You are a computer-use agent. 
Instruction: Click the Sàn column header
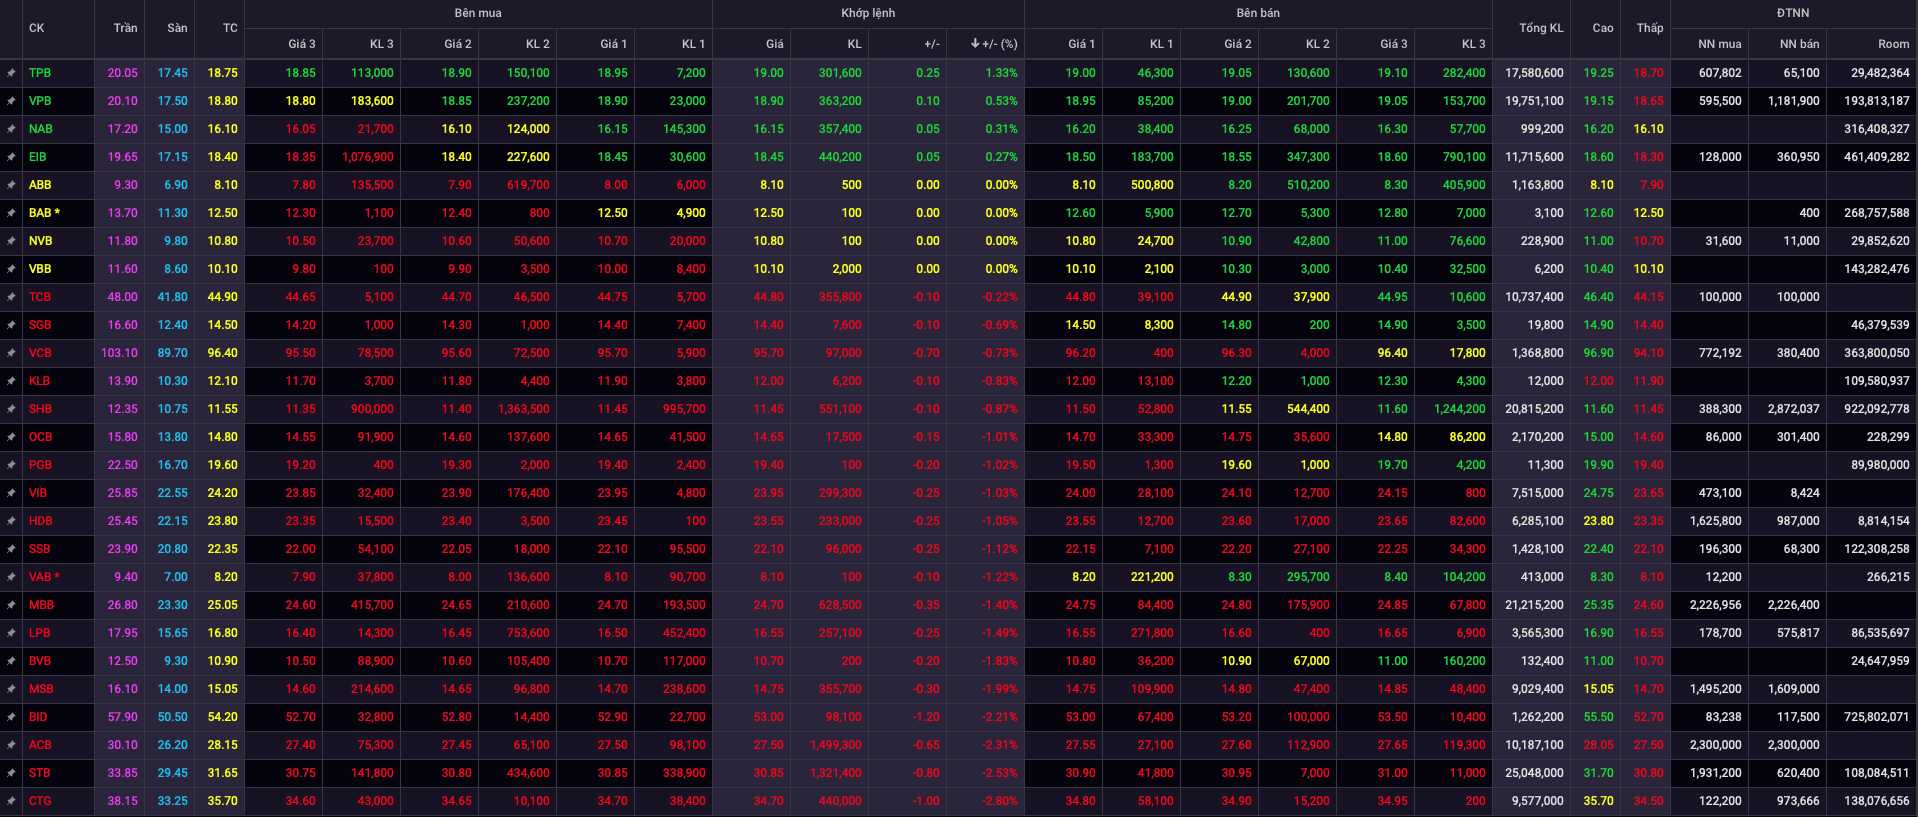[177, 28]
